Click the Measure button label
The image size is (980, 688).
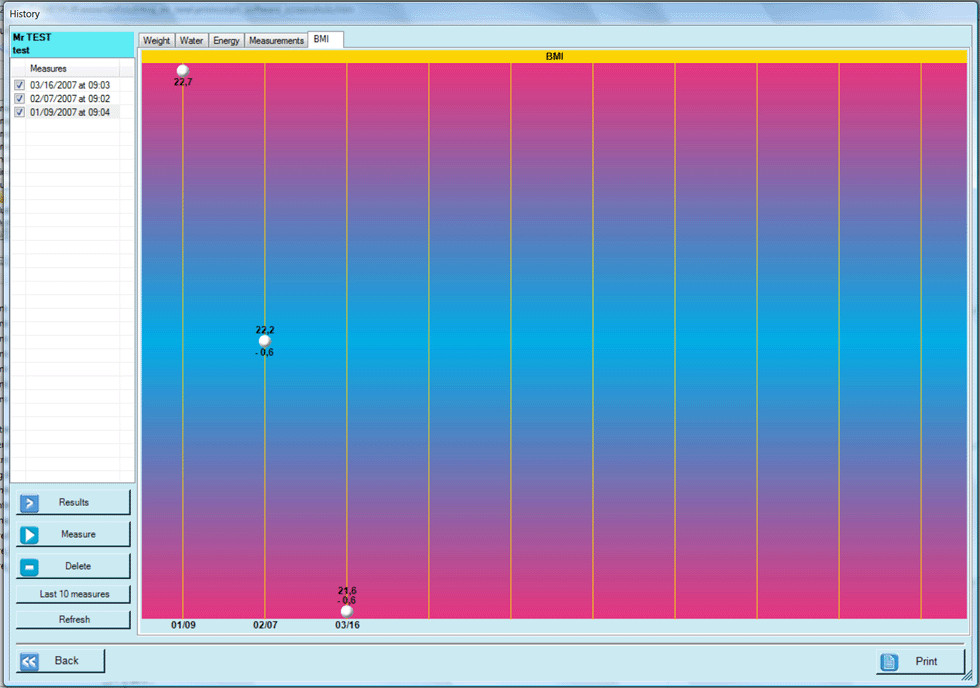(78, 534)
